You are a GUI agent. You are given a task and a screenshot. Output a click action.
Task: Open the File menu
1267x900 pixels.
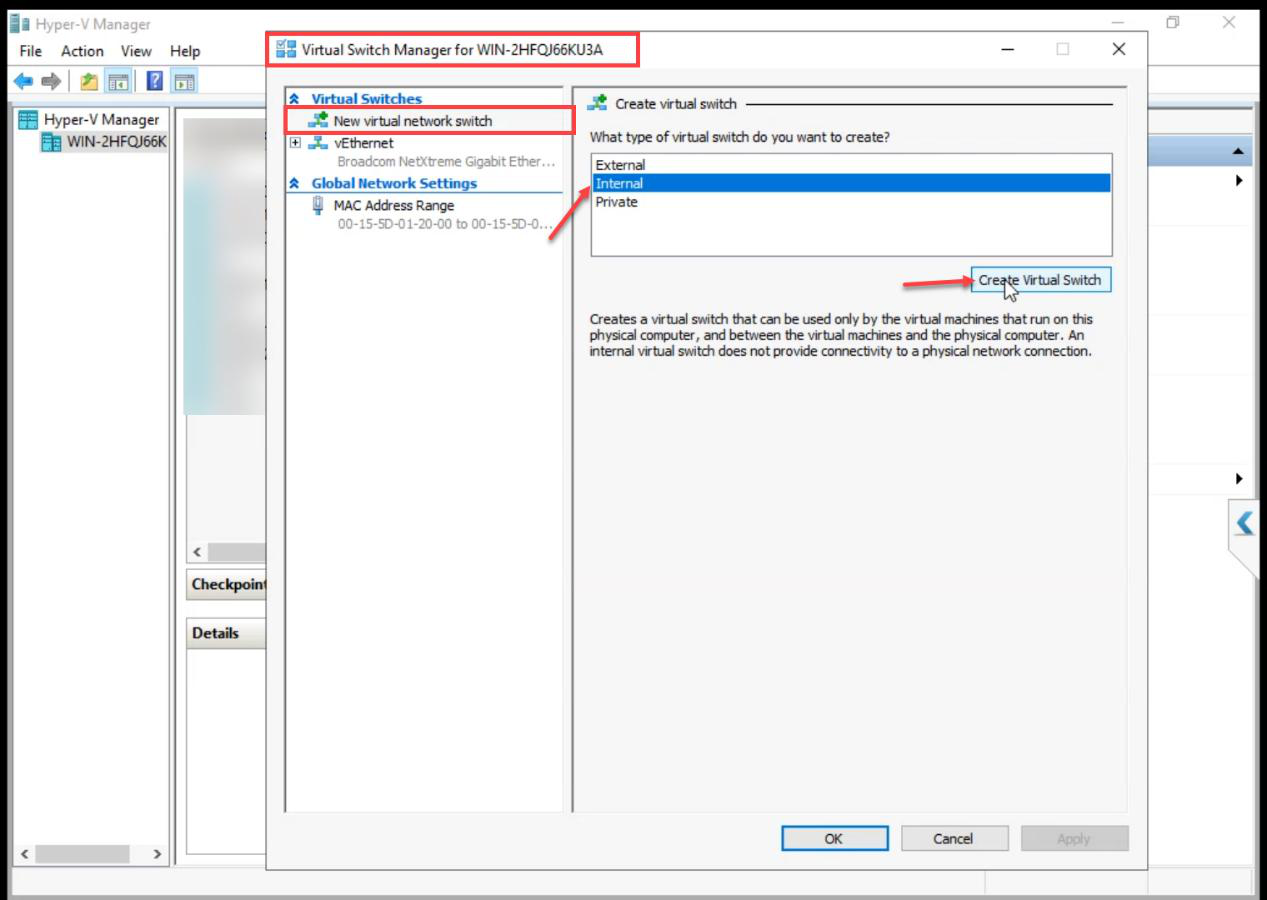coord(31,51)
